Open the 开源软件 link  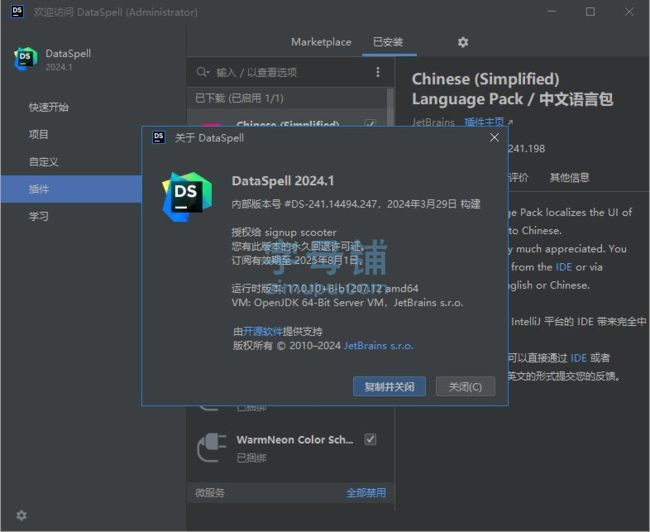(262, 331)
